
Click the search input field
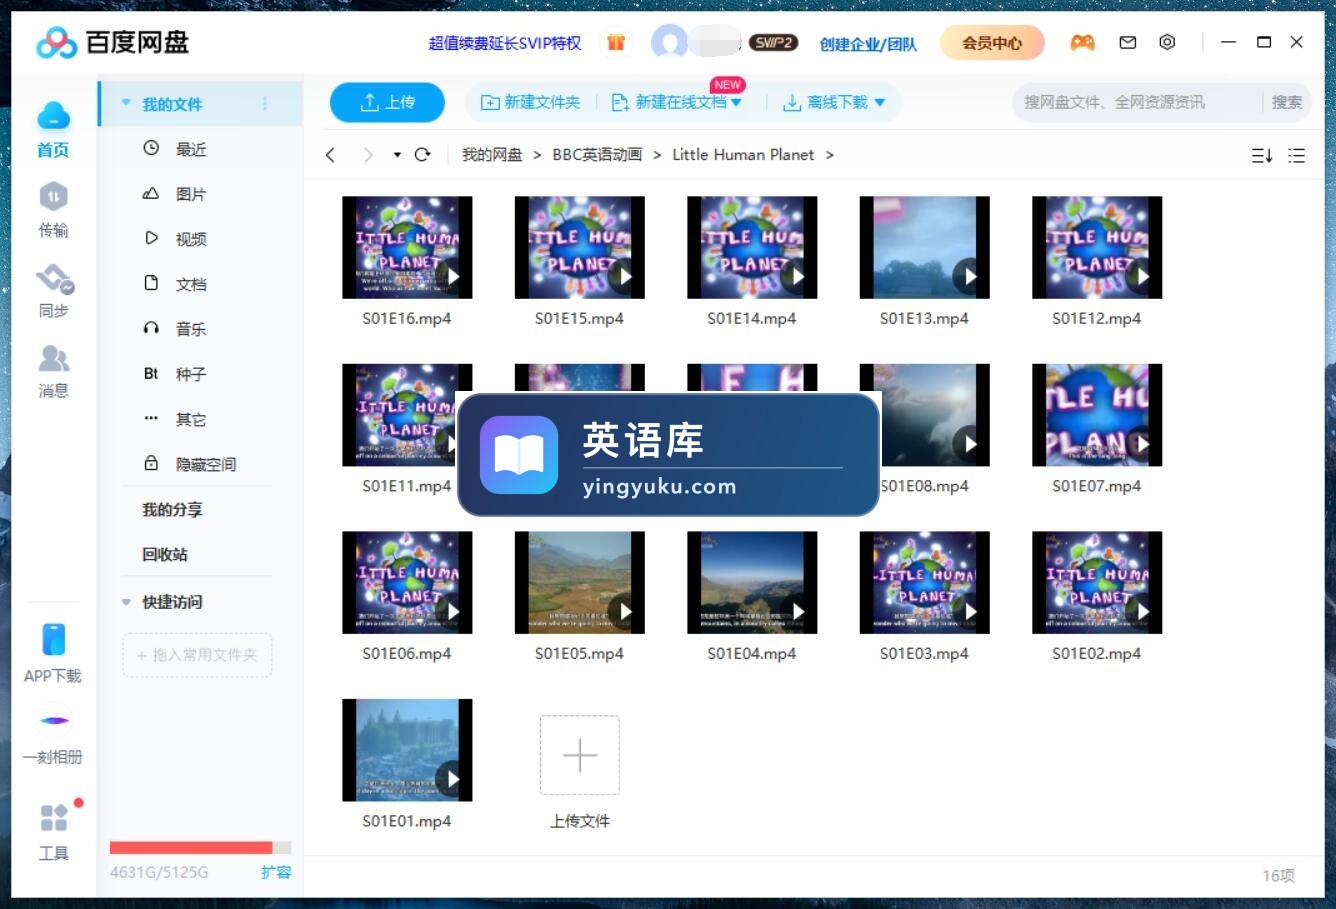[1135, 102]
